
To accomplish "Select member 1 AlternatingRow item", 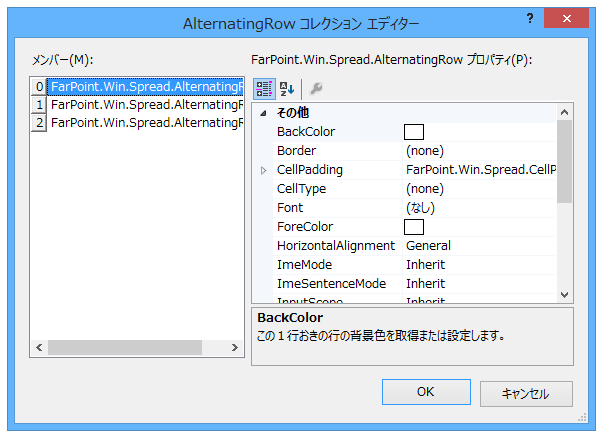I will point(145,104).
